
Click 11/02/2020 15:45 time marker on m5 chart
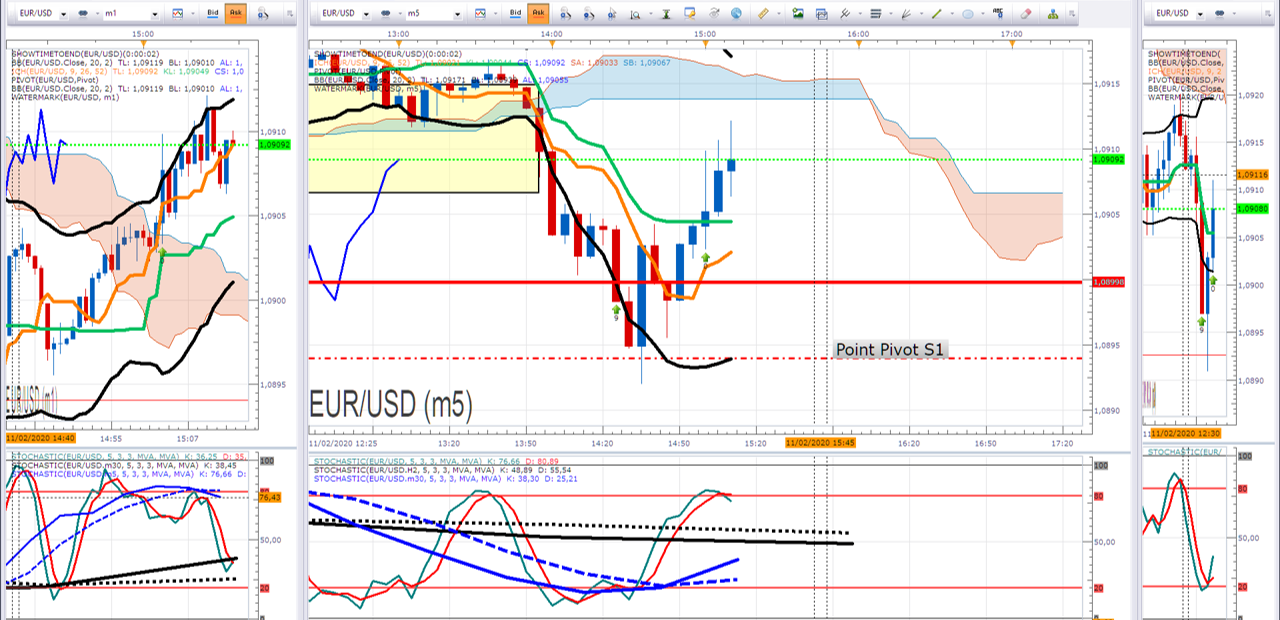[x=819, y=442]
